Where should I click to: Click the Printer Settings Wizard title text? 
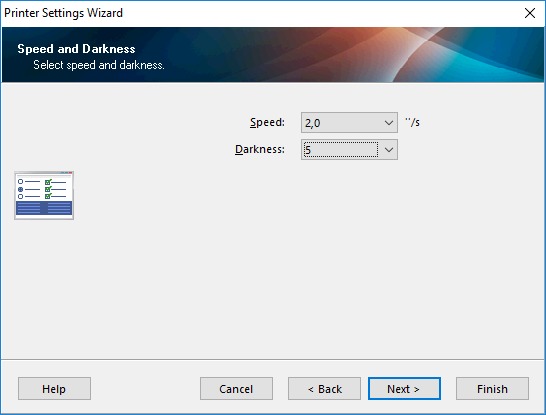point(63,13)
